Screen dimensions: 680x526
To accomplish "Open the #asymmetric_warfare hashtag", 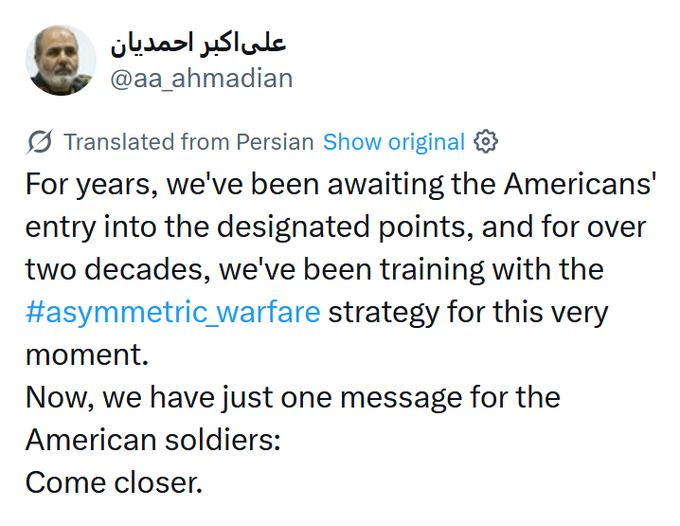I will (173, 311).
